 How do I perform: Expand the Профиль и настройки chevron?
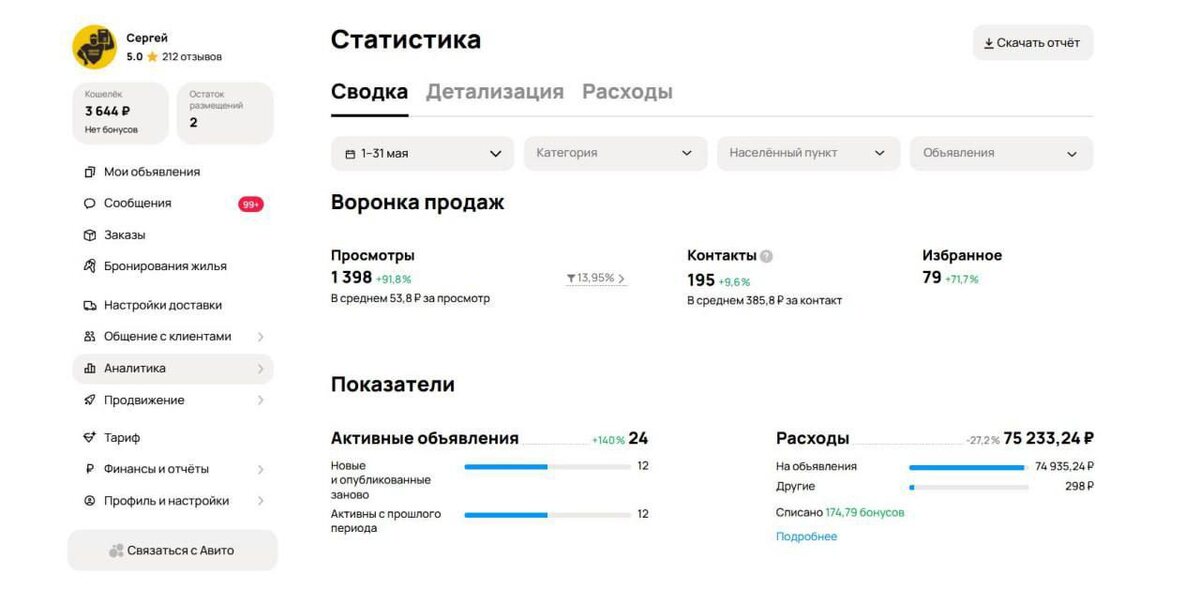260,501
